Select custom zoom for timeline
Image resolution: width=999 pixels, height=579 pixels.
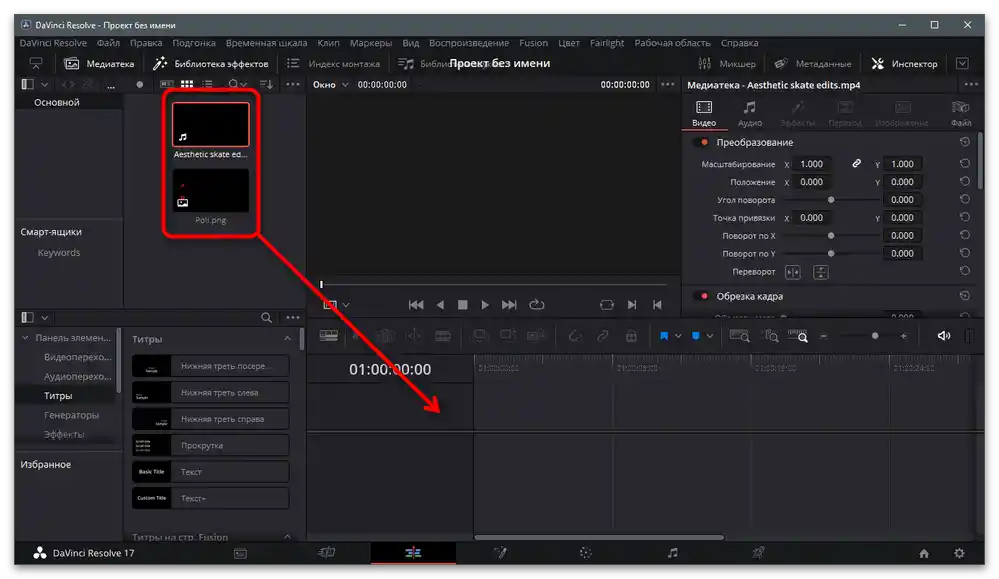tap(798, 336)
